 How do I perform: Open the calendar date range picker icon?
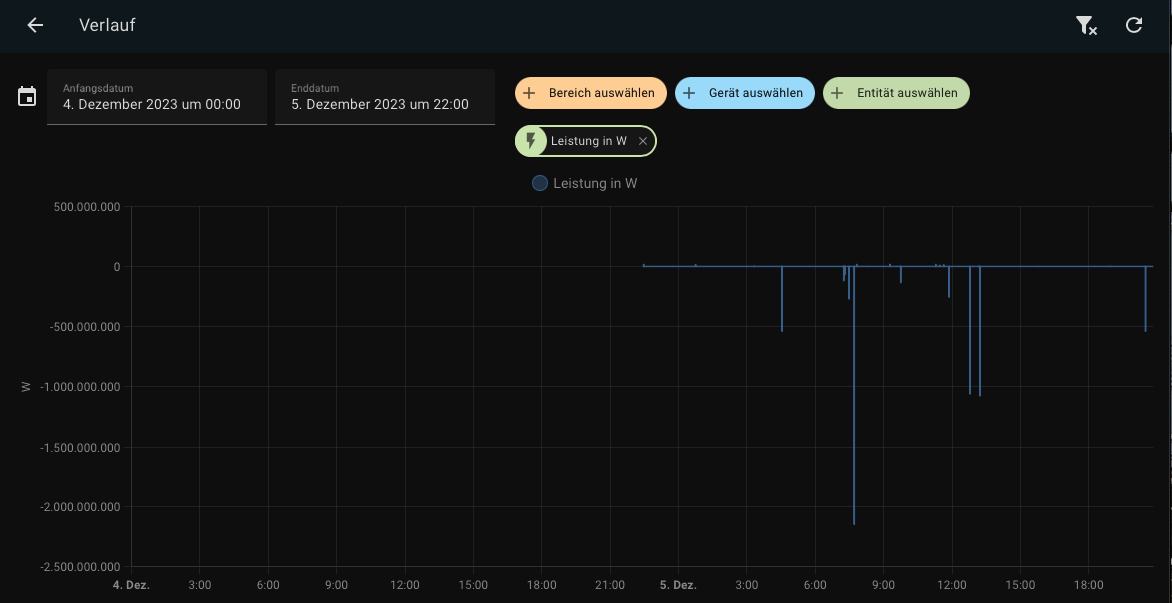click(x=27, y=97)
